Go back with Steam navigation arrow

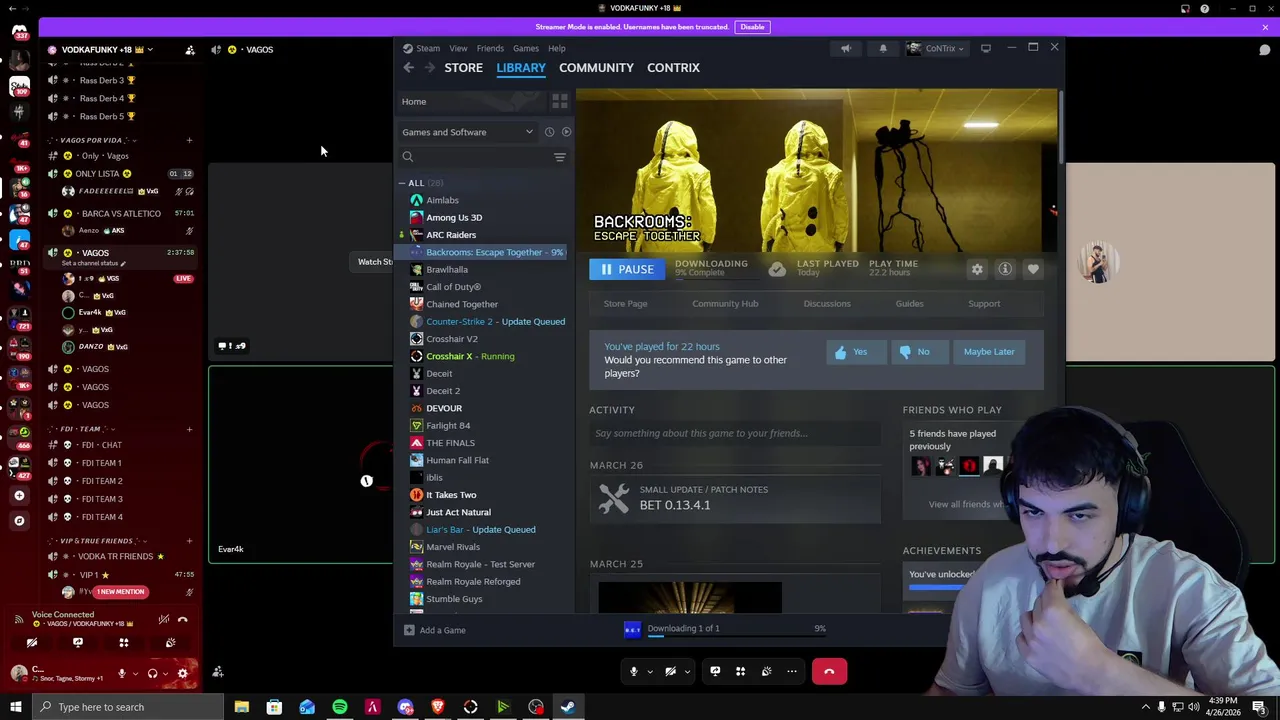coord(408,67)
